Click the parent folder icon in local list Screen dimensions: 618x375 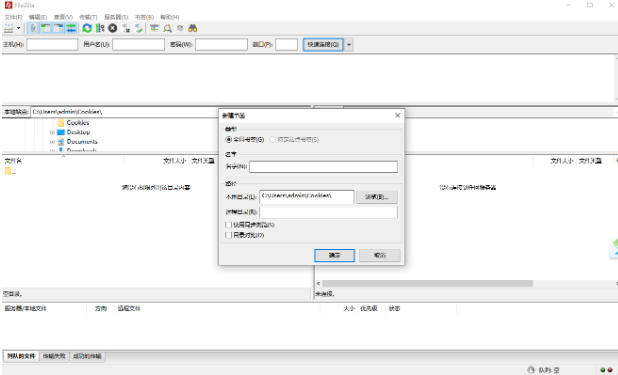(7, 171)
